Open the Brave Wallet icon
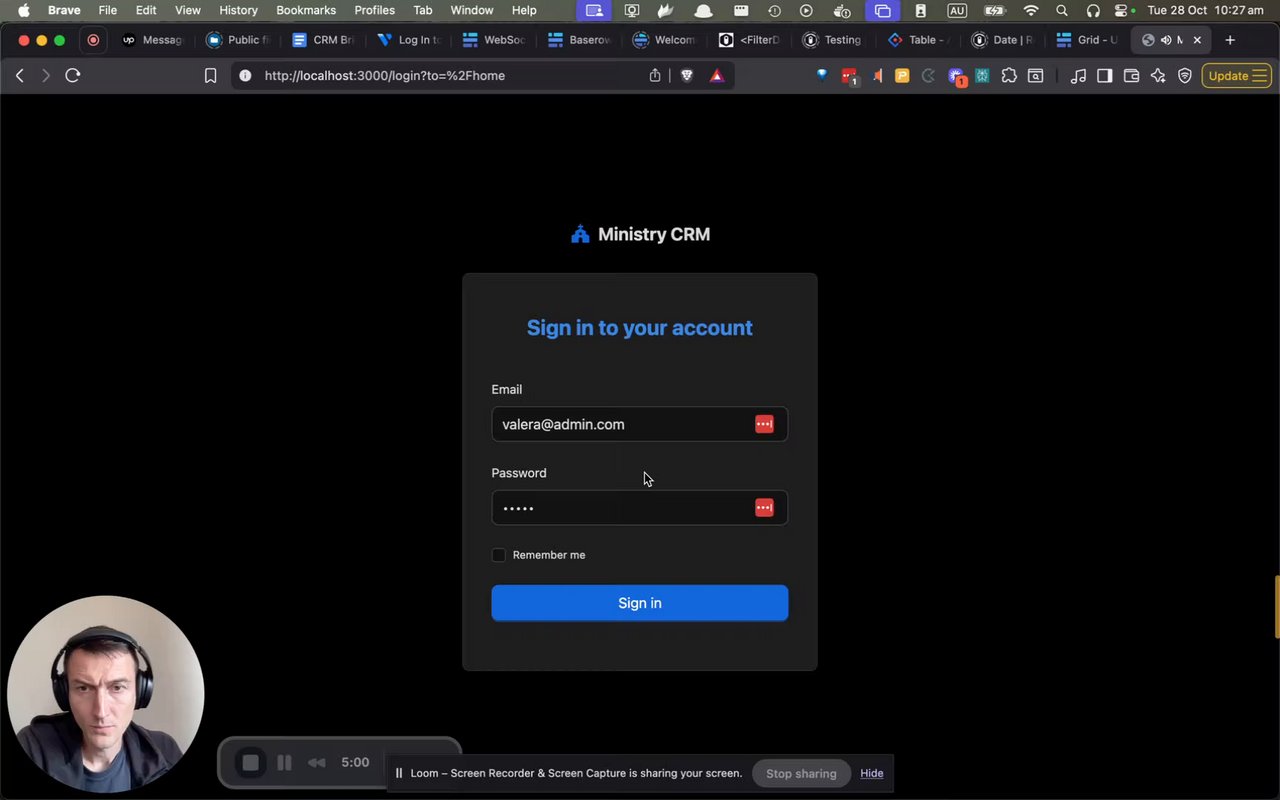Screen dimensions: 1280x800 [1132, 75]
